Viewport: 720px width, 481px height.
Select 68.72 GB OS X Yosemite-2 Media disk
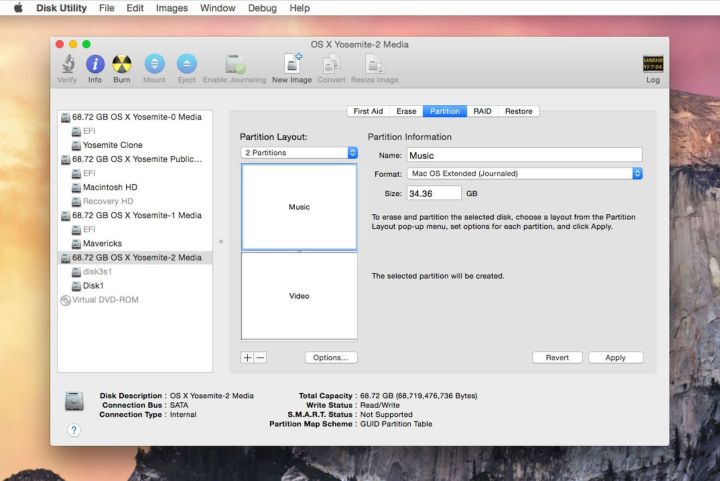coord(135,257)
